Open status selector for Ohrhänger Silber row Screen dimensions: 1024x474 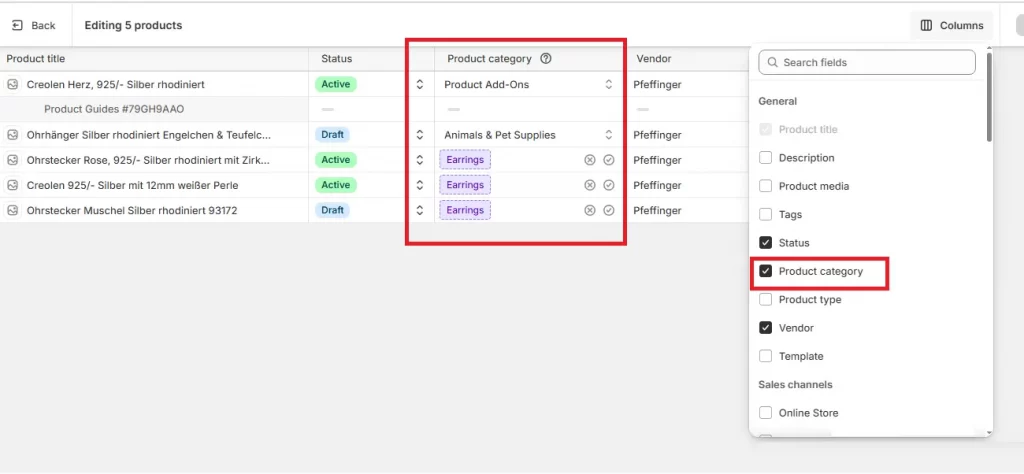coord(420,135)
